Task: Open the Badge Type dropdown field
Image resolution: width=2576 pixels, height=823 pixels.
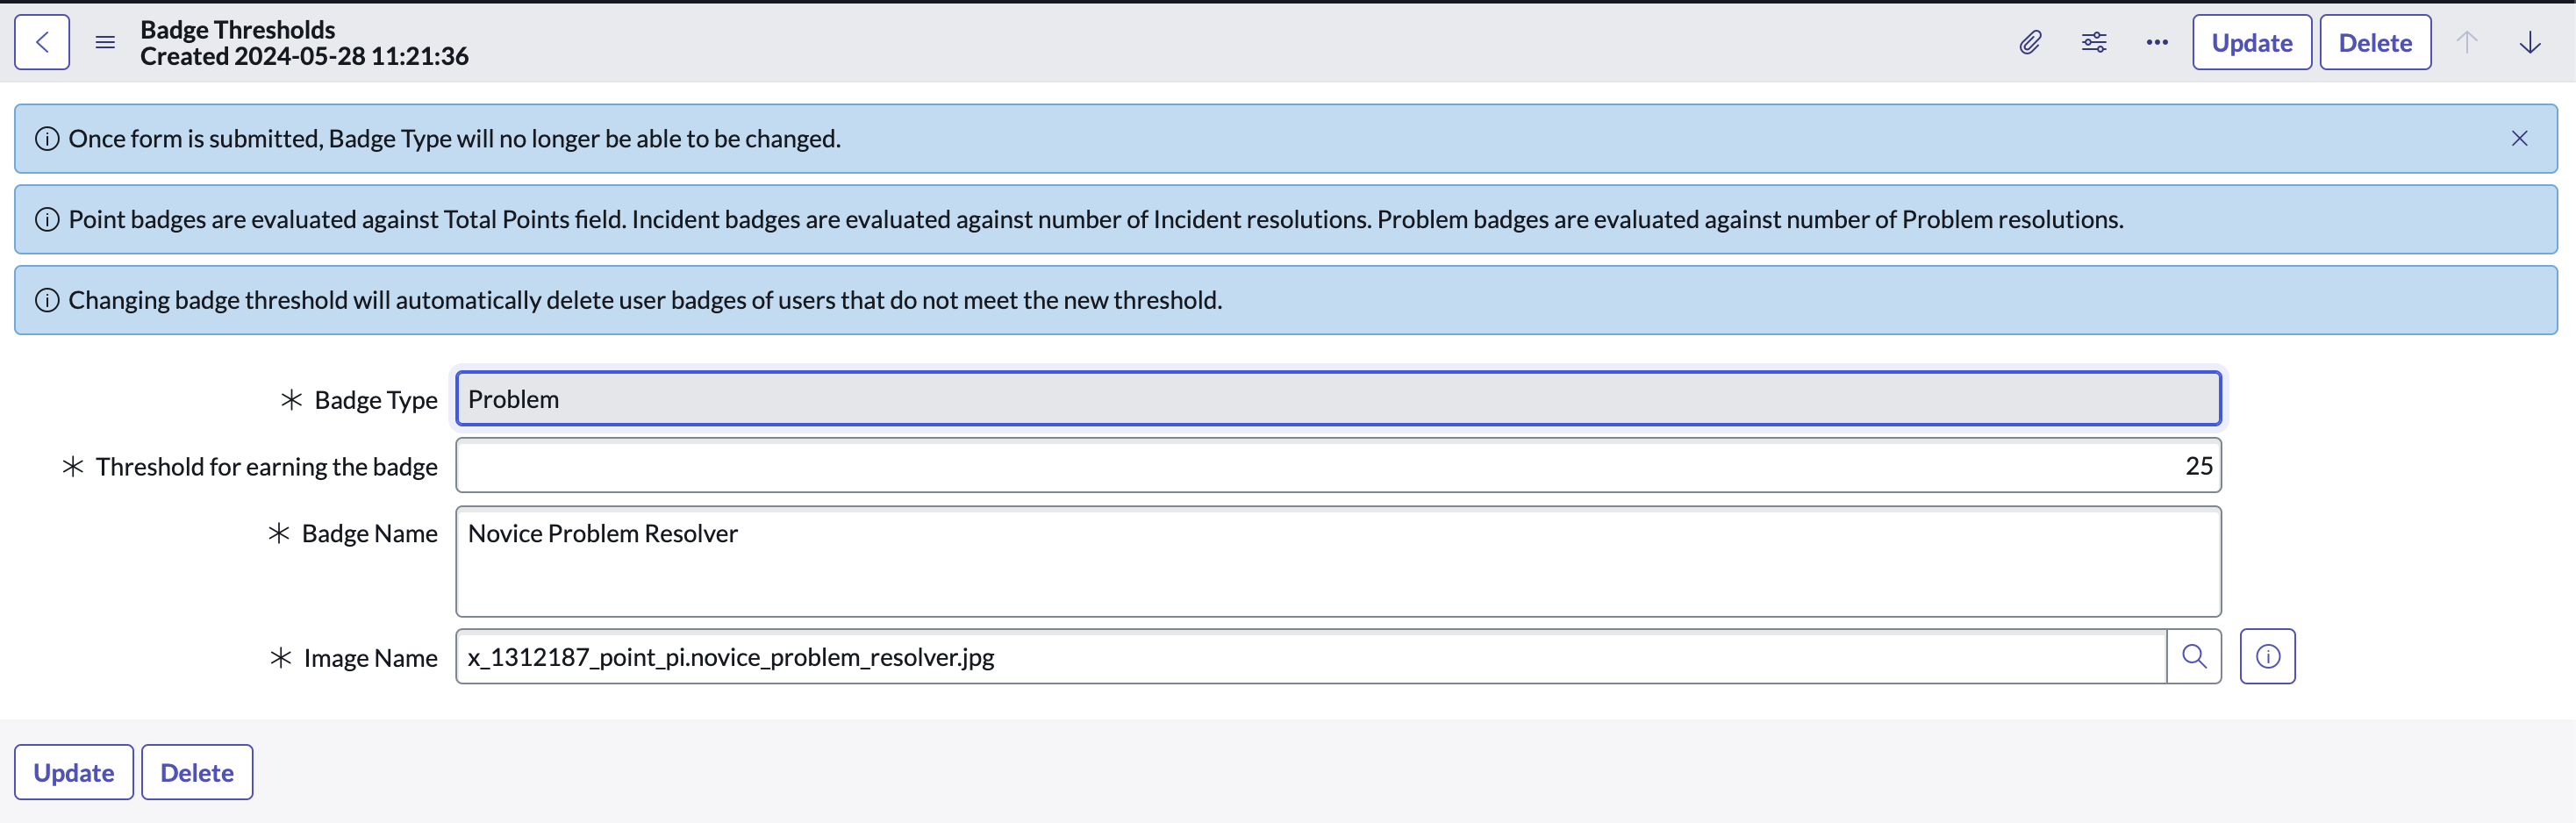Action: (1337, 399)
